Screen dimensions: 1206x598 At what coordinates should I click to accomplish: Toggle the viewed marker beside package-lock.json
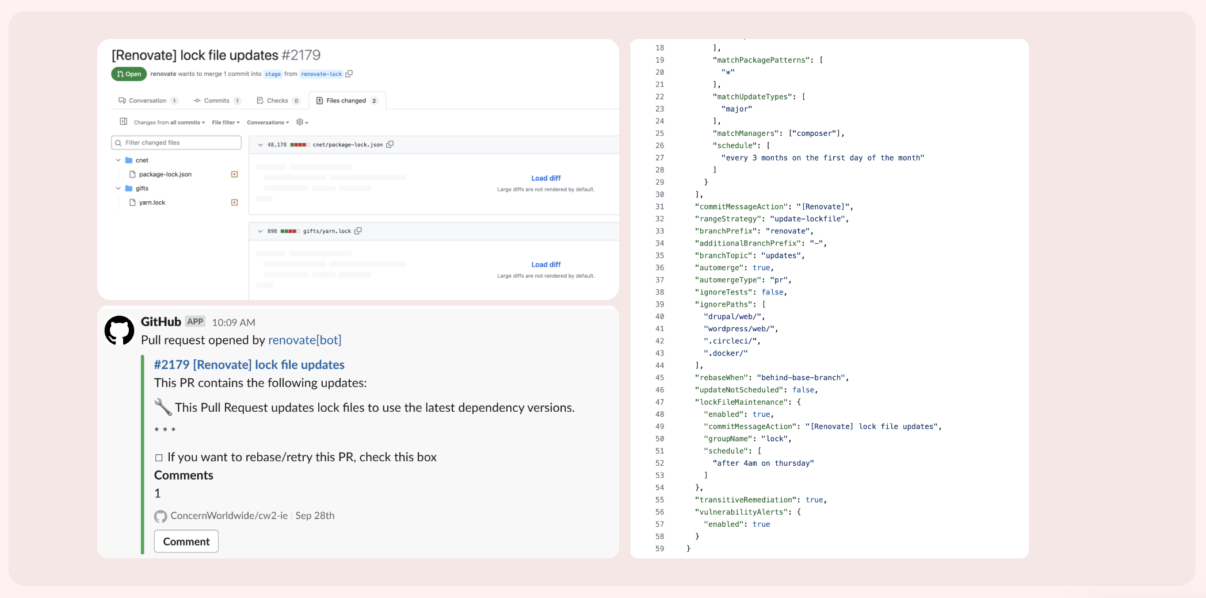234,174
